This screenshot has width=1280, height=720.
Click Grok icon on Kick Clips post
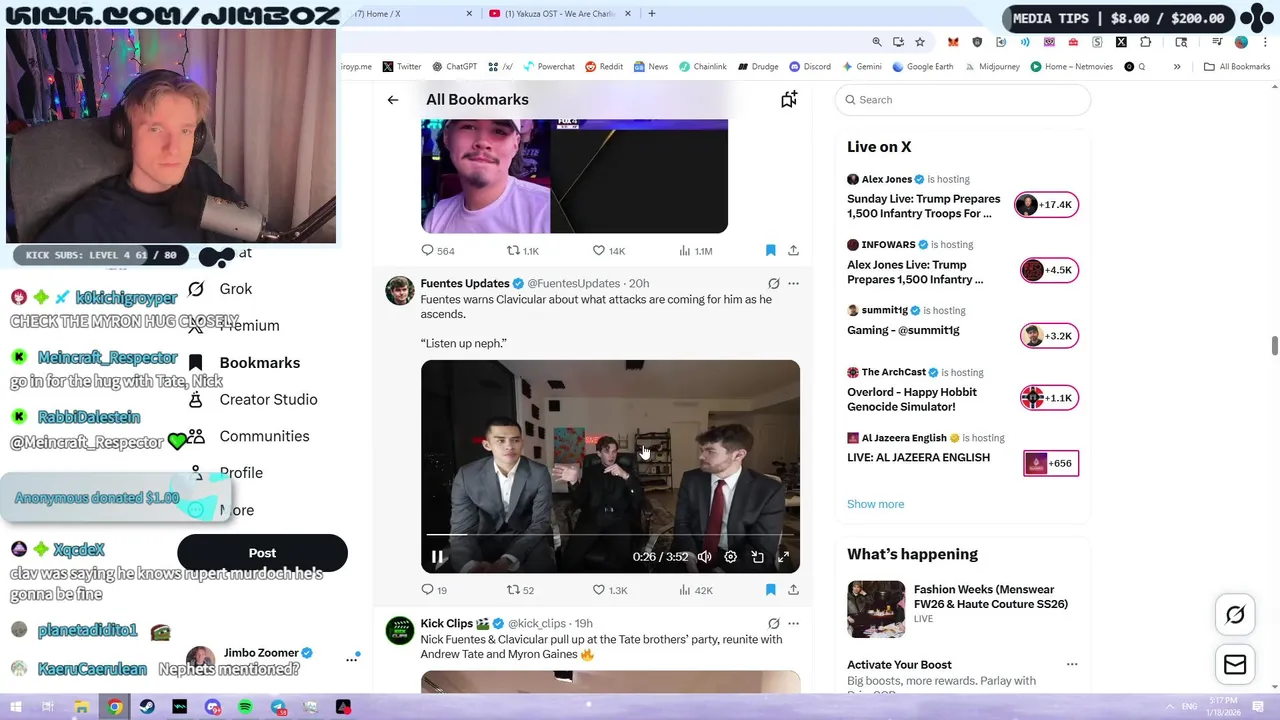(773, 624)
